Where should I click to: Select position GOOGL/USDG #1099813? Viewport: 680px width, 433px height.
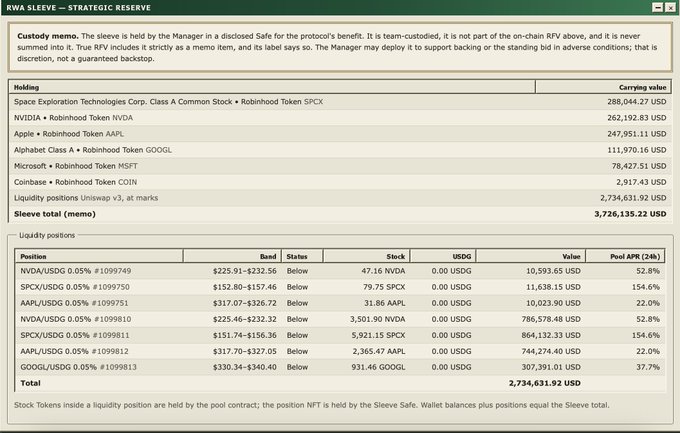(x=340, y=367)
